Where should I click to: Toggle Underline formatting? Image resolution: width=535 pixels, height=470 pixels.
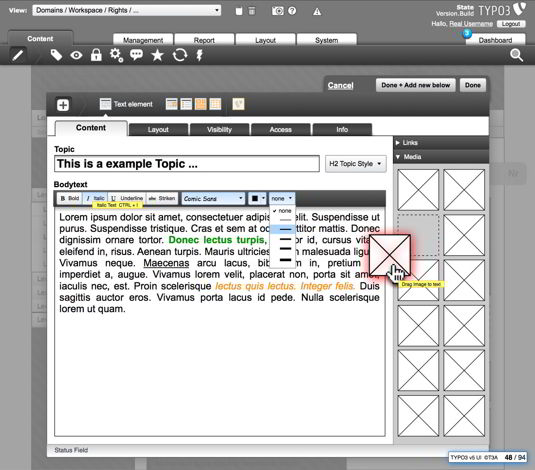[127, 198]
